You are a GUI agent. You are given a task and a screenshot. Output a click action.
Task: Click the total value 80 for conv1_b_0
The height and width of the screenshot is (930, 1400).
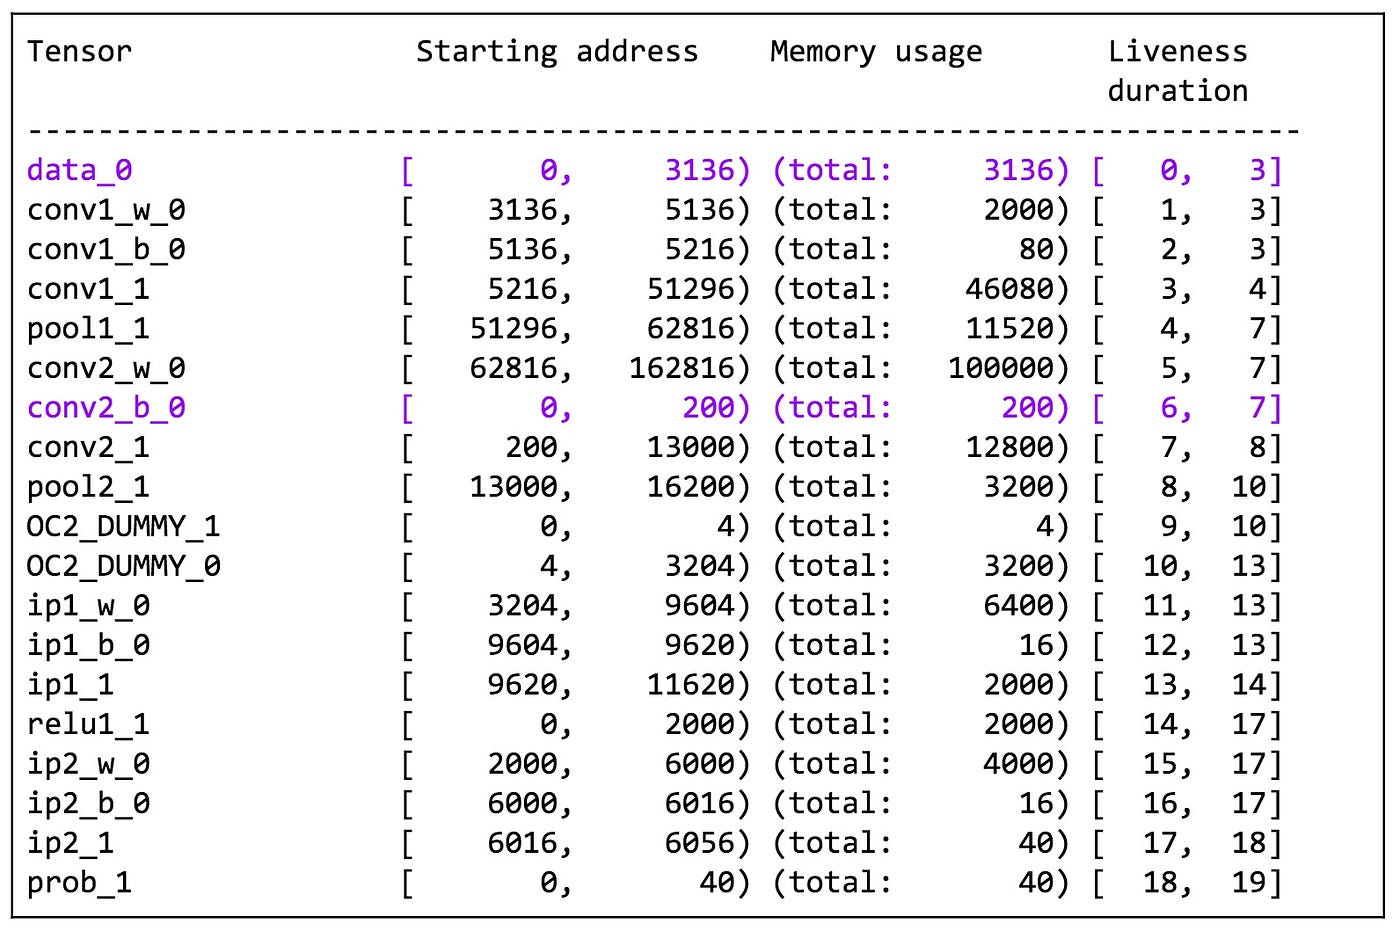pyautogui.click(x=1036, y=249)
